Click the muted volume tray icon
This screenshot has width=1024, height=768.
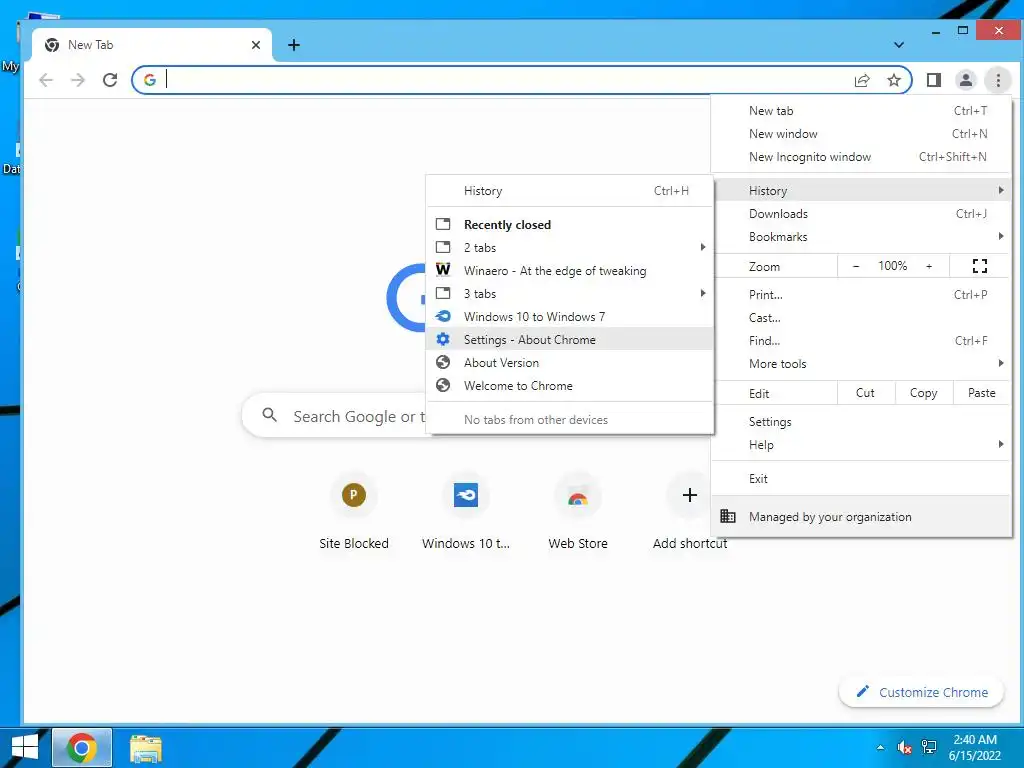pyautogui.click(x=904, y=748)
